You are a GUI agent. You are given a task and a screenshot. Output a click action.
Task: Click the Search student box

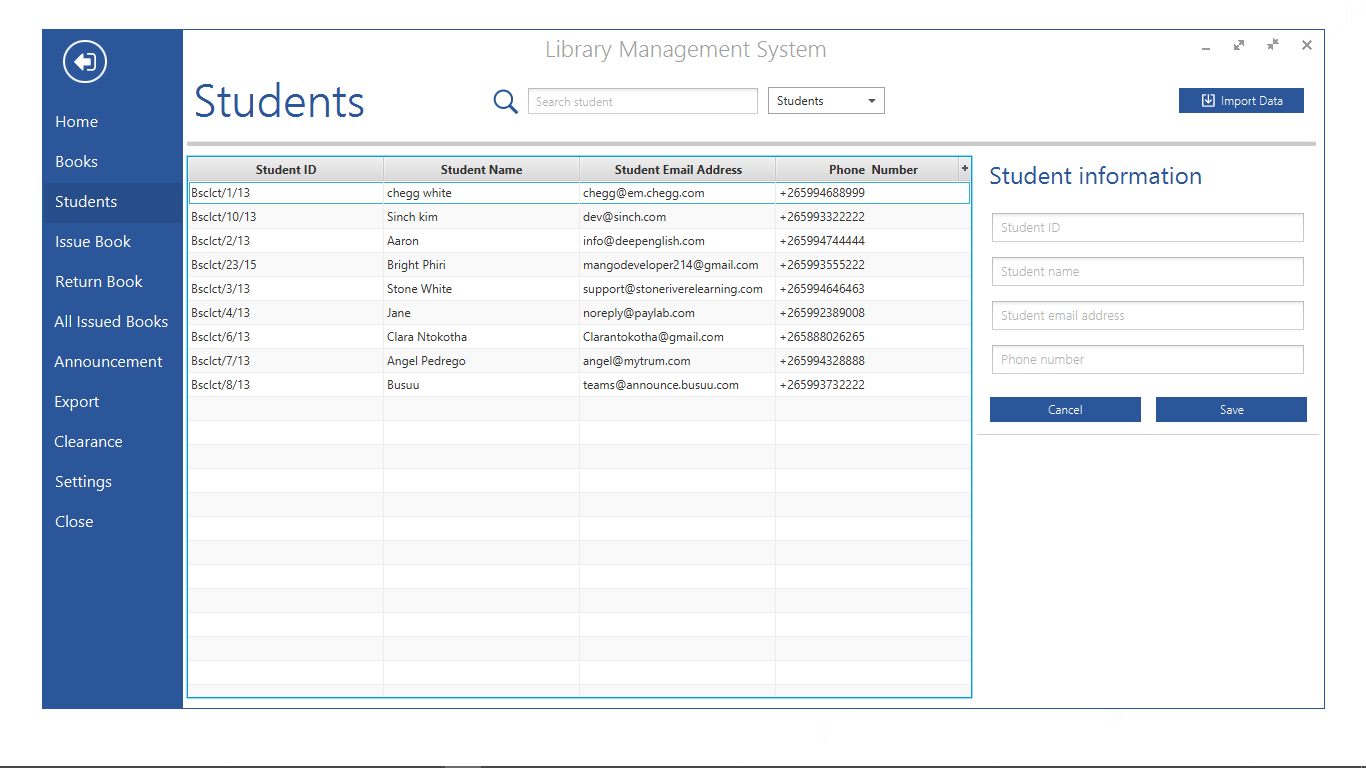[x=642, y=101]
